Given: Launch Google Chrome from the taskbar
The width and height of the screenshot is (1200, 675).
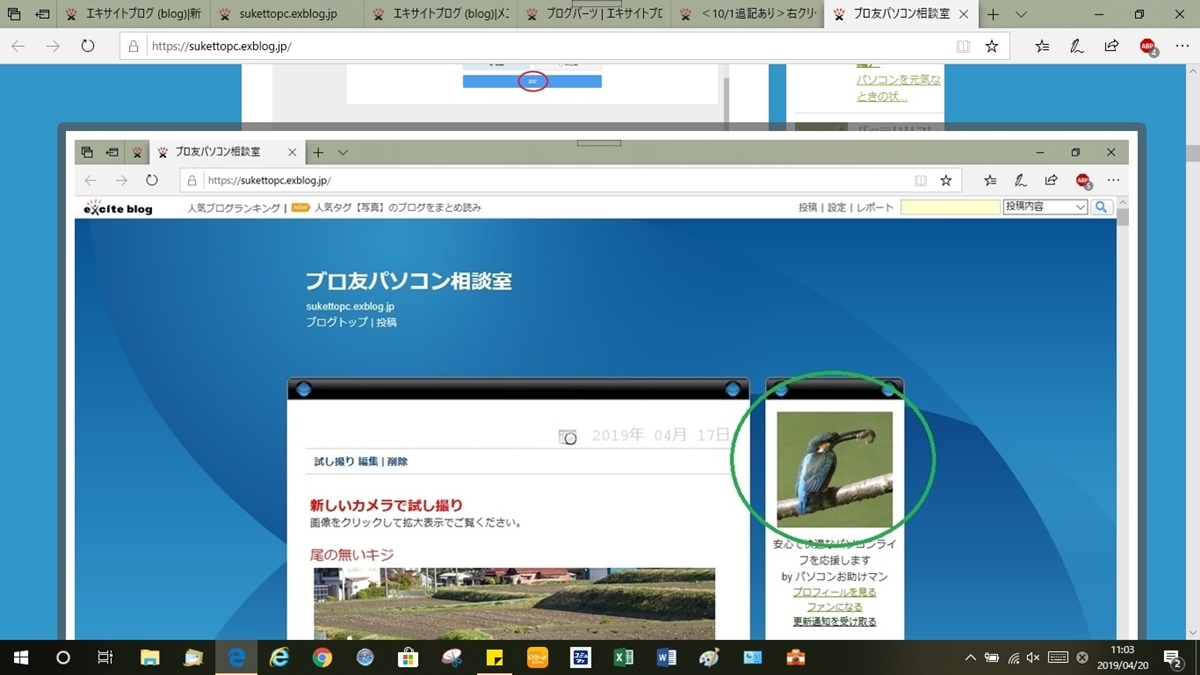Looking at the screenshot, I should [322, 658].
